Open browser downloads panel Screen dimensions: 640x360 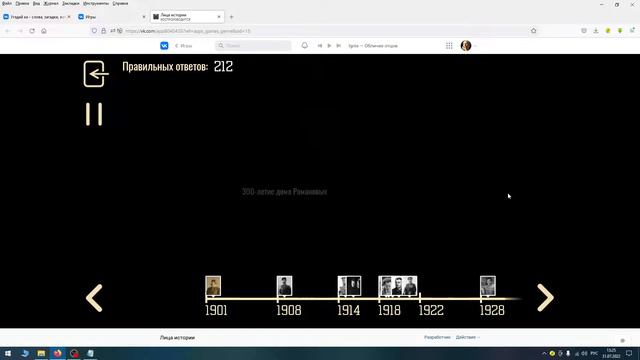tap(596, 31)
